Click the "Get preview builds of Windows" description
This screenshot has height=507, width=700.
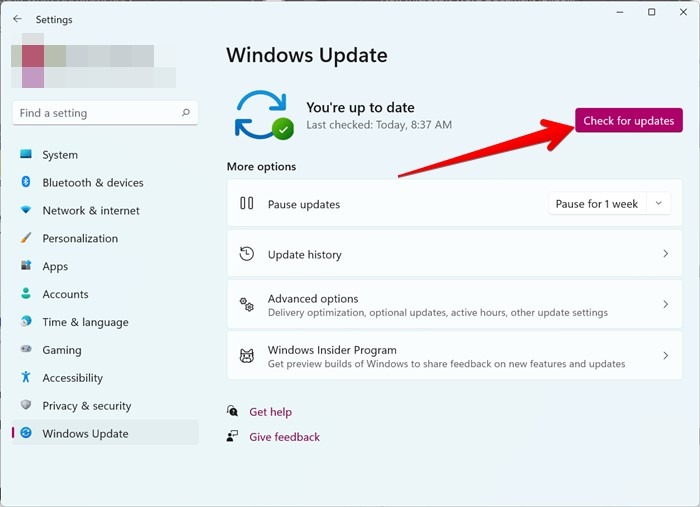click(x=446, y=364)
